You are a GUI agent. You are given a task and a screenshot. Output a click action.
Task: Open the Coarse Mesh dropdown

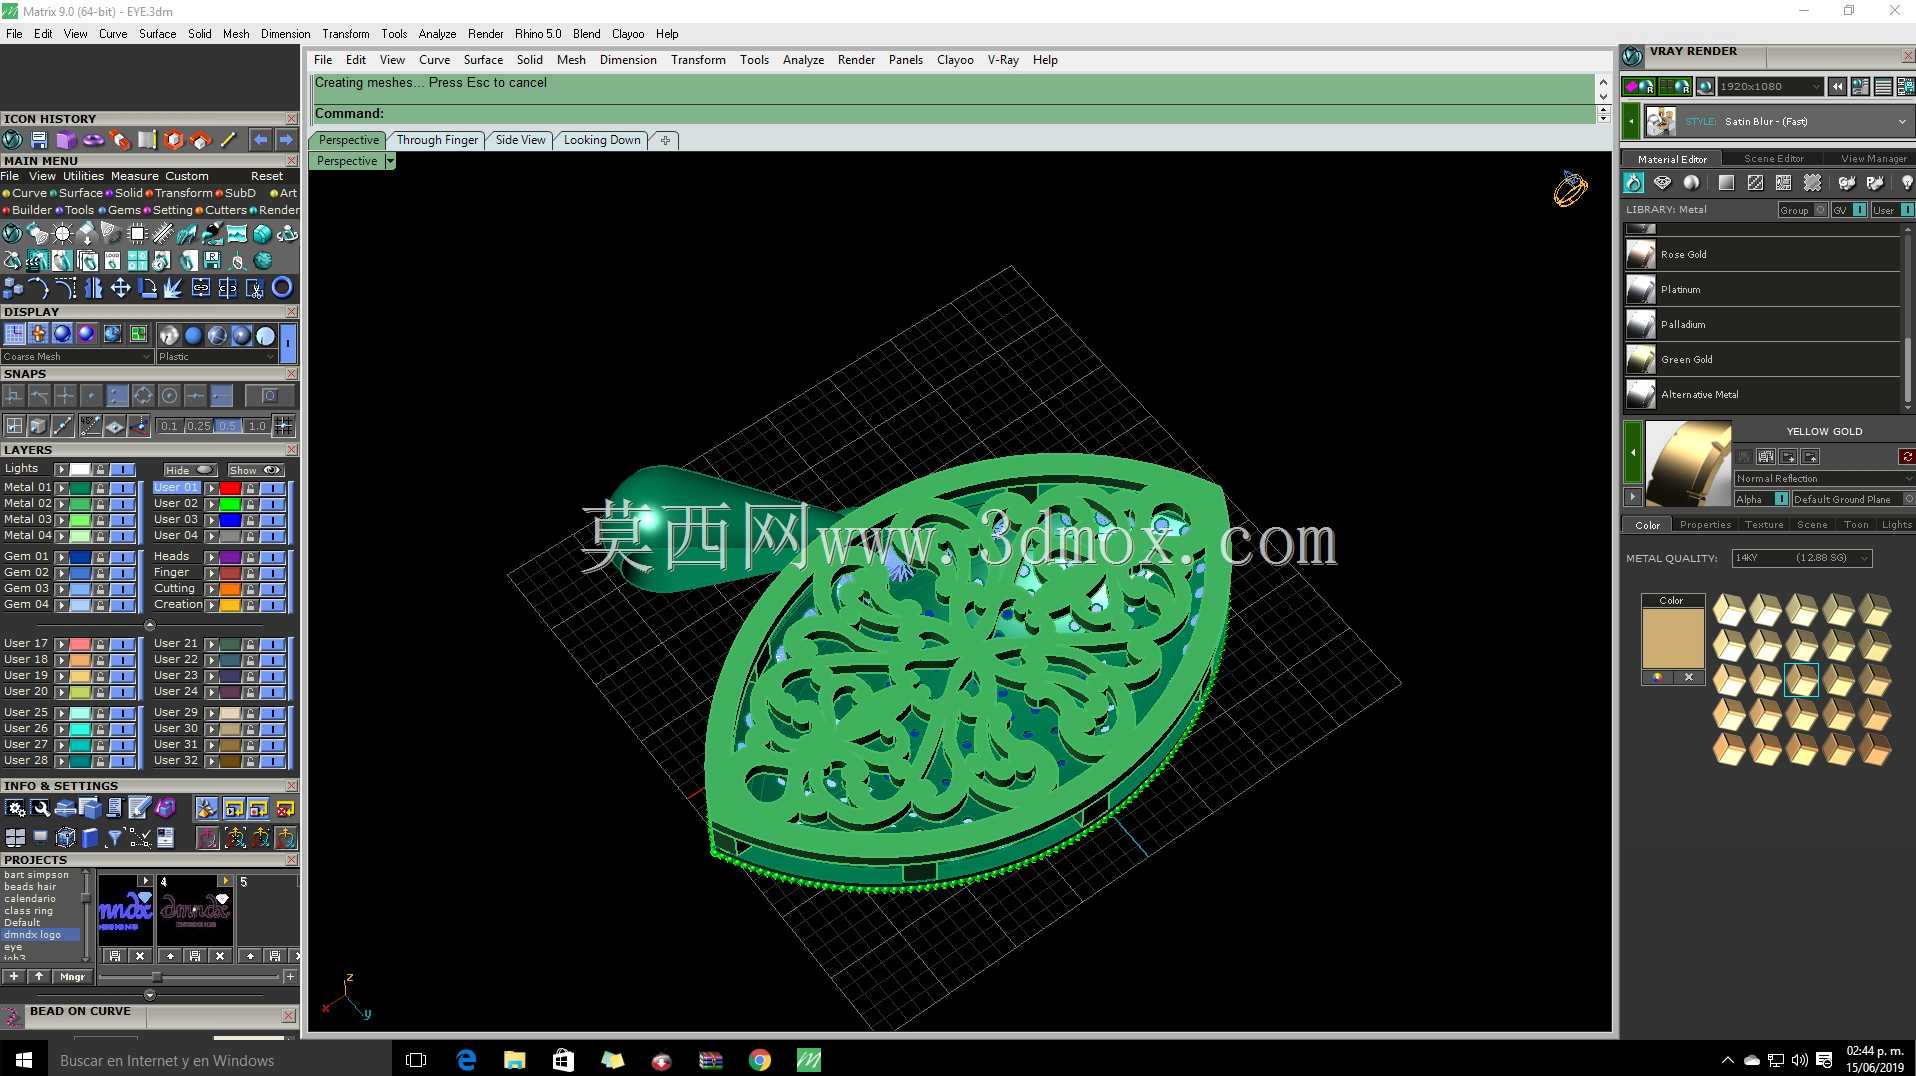tap(76, 357)
